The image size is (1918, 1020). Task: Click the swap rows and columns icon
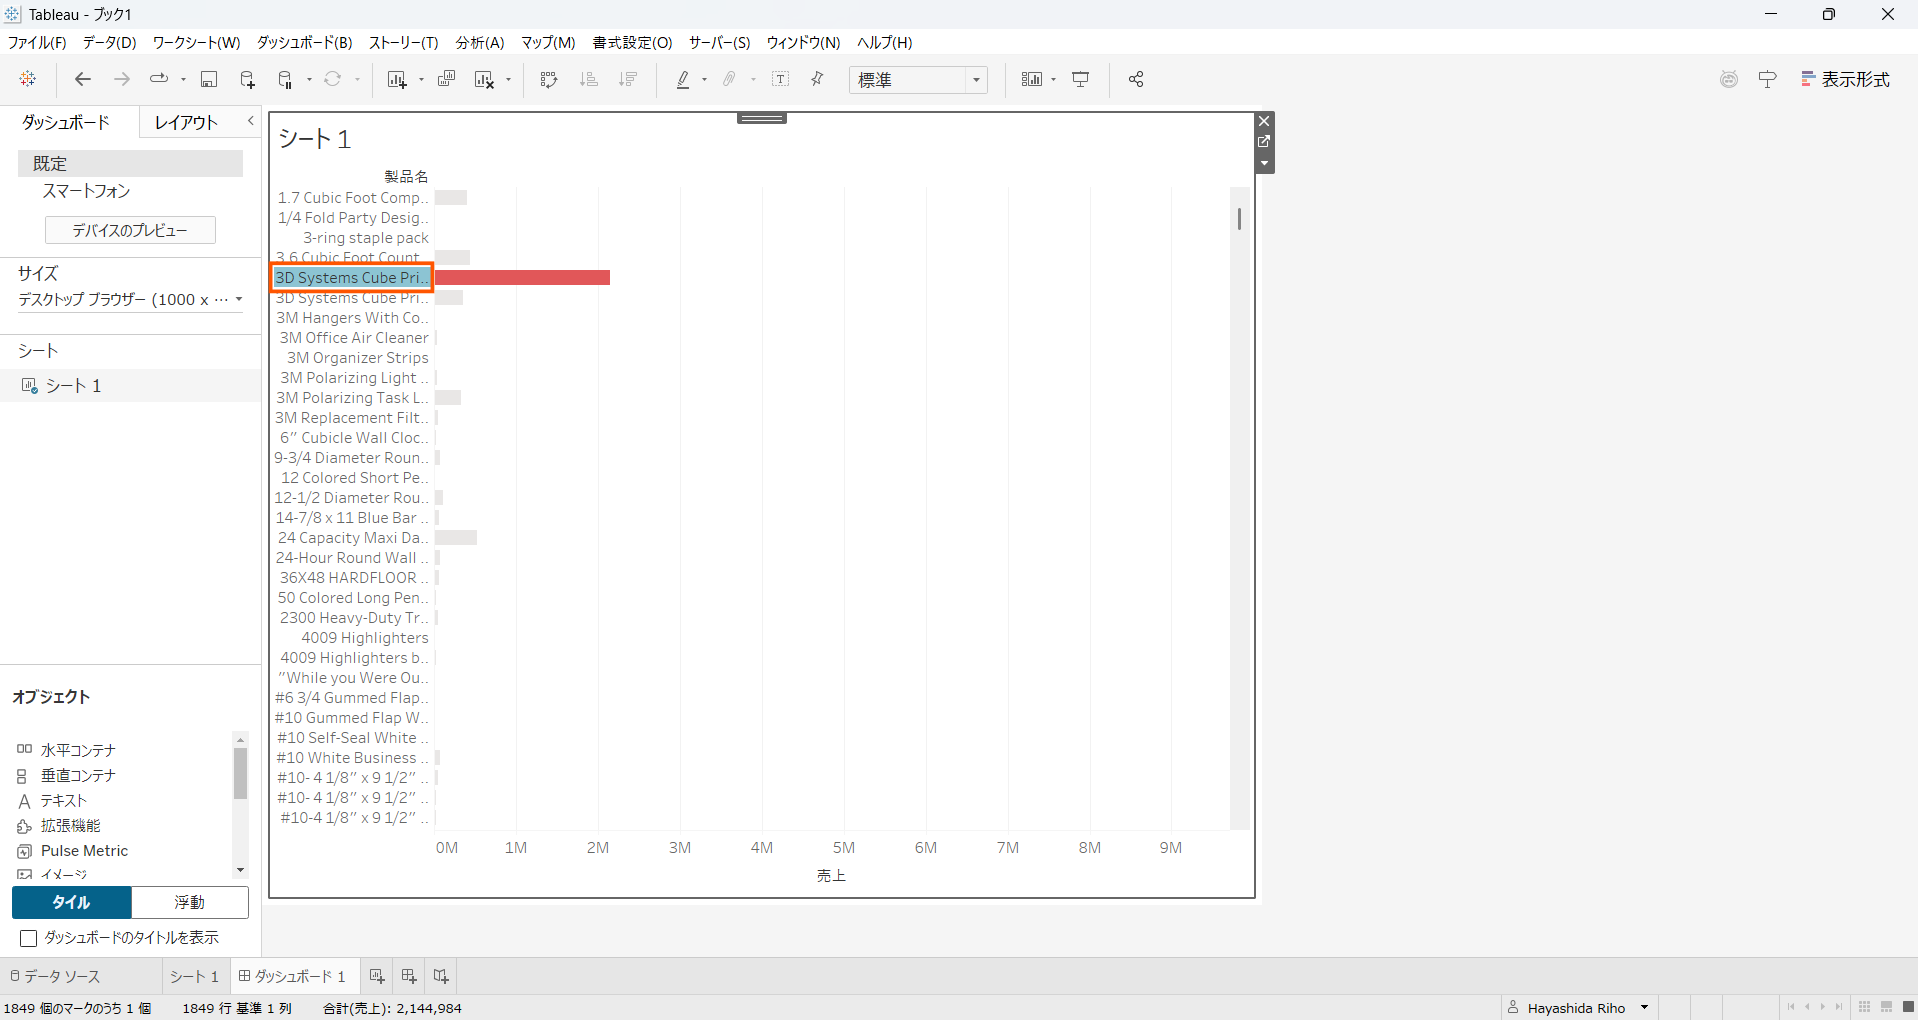point(548,80)
